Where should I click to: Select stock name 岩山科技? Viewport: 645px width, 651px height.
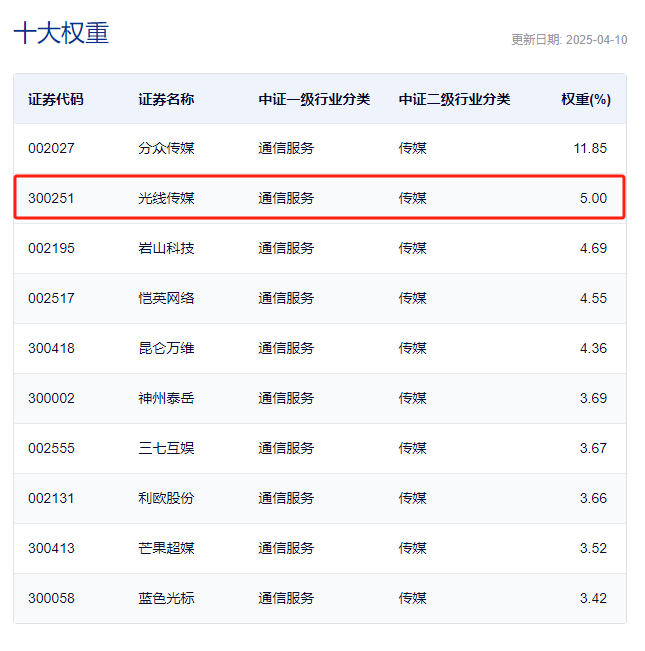(x=166, y=248)
